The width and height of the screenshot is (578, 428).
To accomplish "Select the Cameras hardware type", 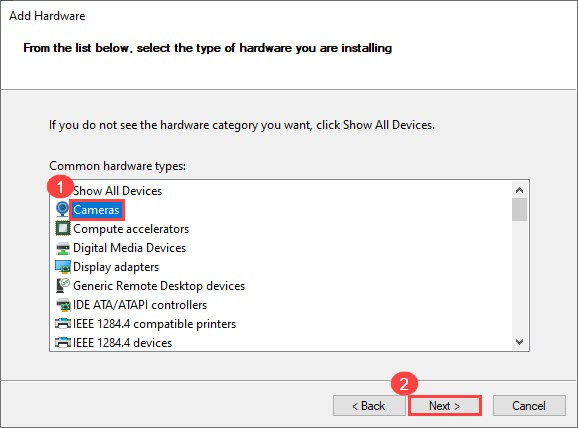I will click(x=96, y=210).
